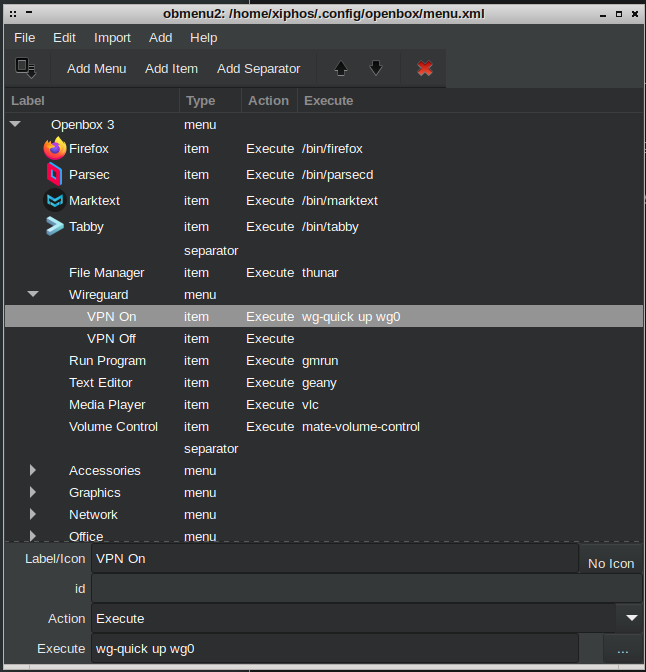The image size is (646, 672).
Task: Click the save menu toolbar icon
Action: click(x=26, y=68)
